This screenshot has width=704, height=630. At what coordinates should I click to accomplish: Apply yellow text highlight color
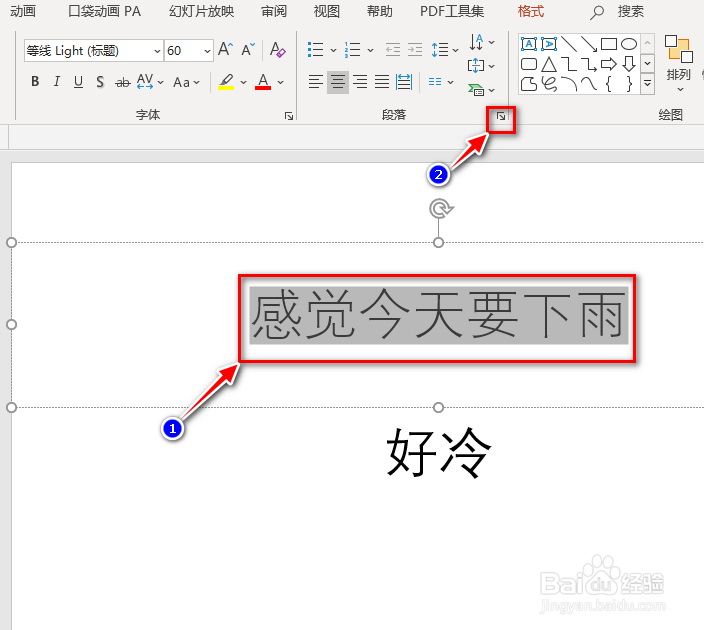[226, 82]
